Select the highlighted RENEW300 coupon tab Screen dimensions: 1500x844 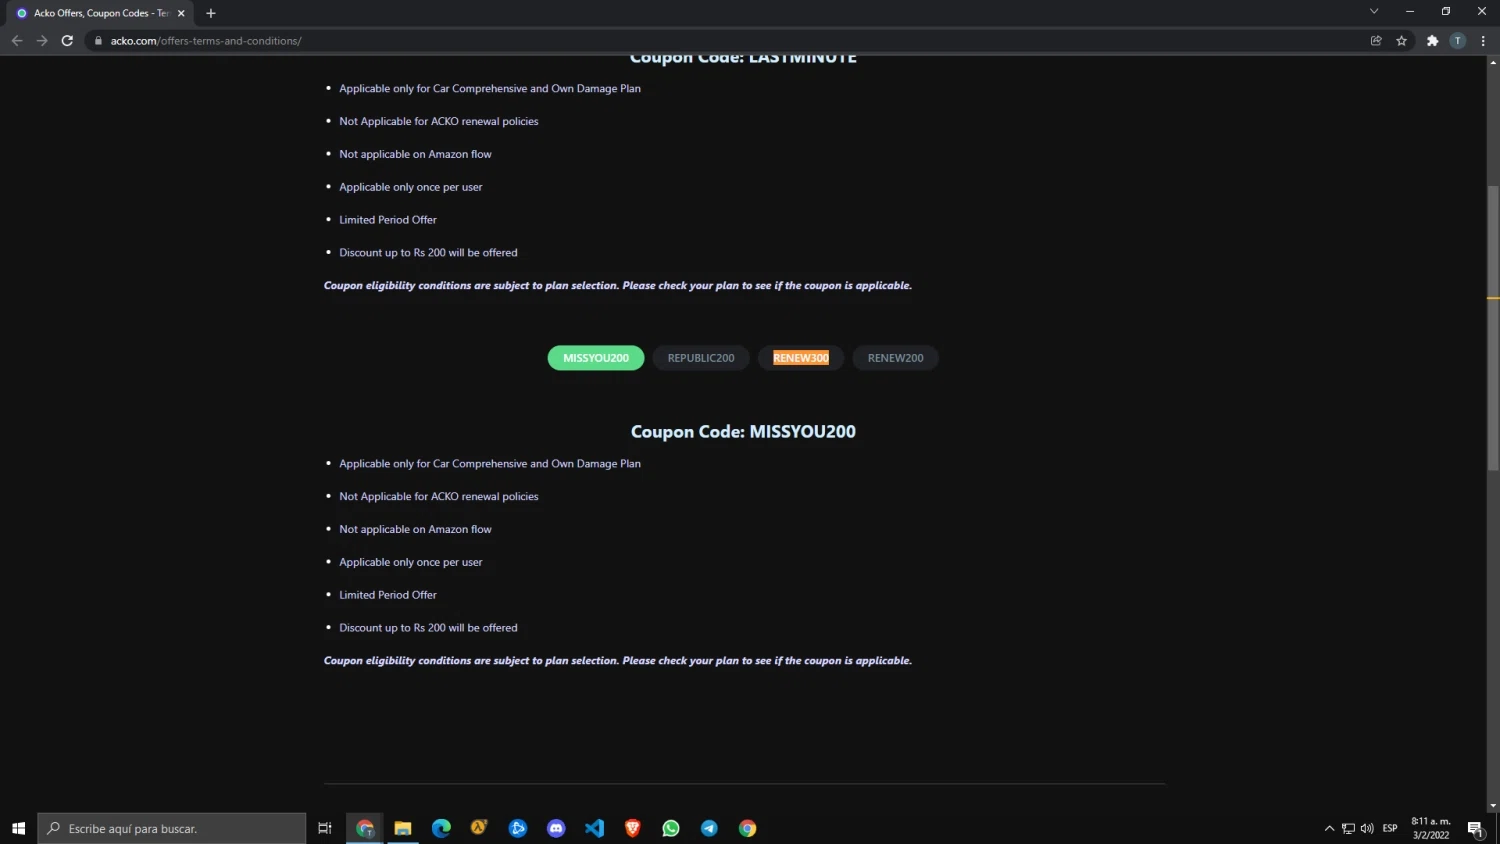coord(801,358)
